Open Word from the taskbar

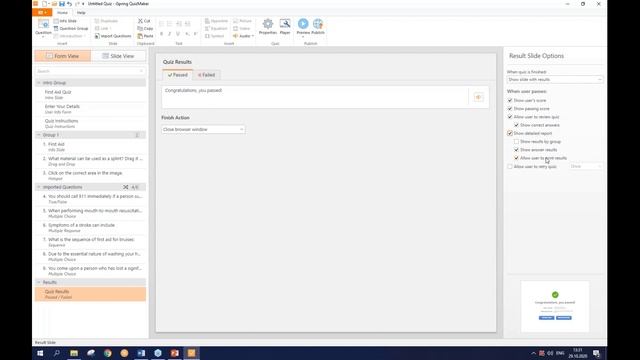pos(141,353)
